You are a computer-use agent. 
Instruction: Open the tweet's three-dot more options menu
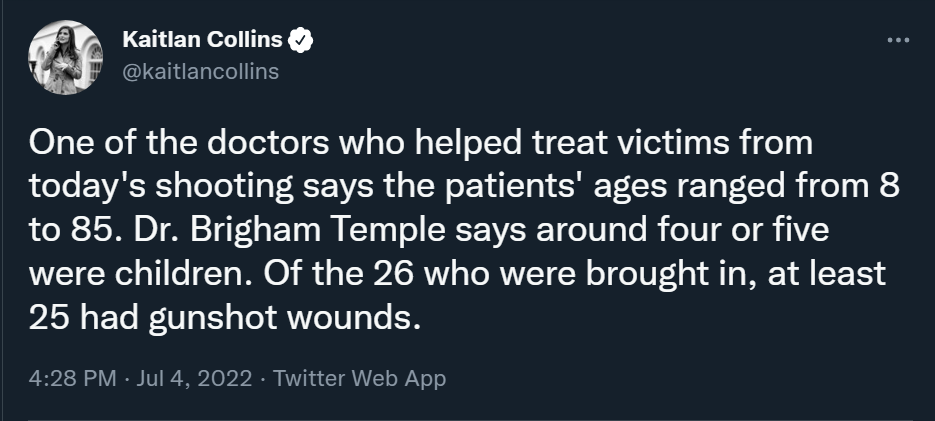tap(898, 41)
